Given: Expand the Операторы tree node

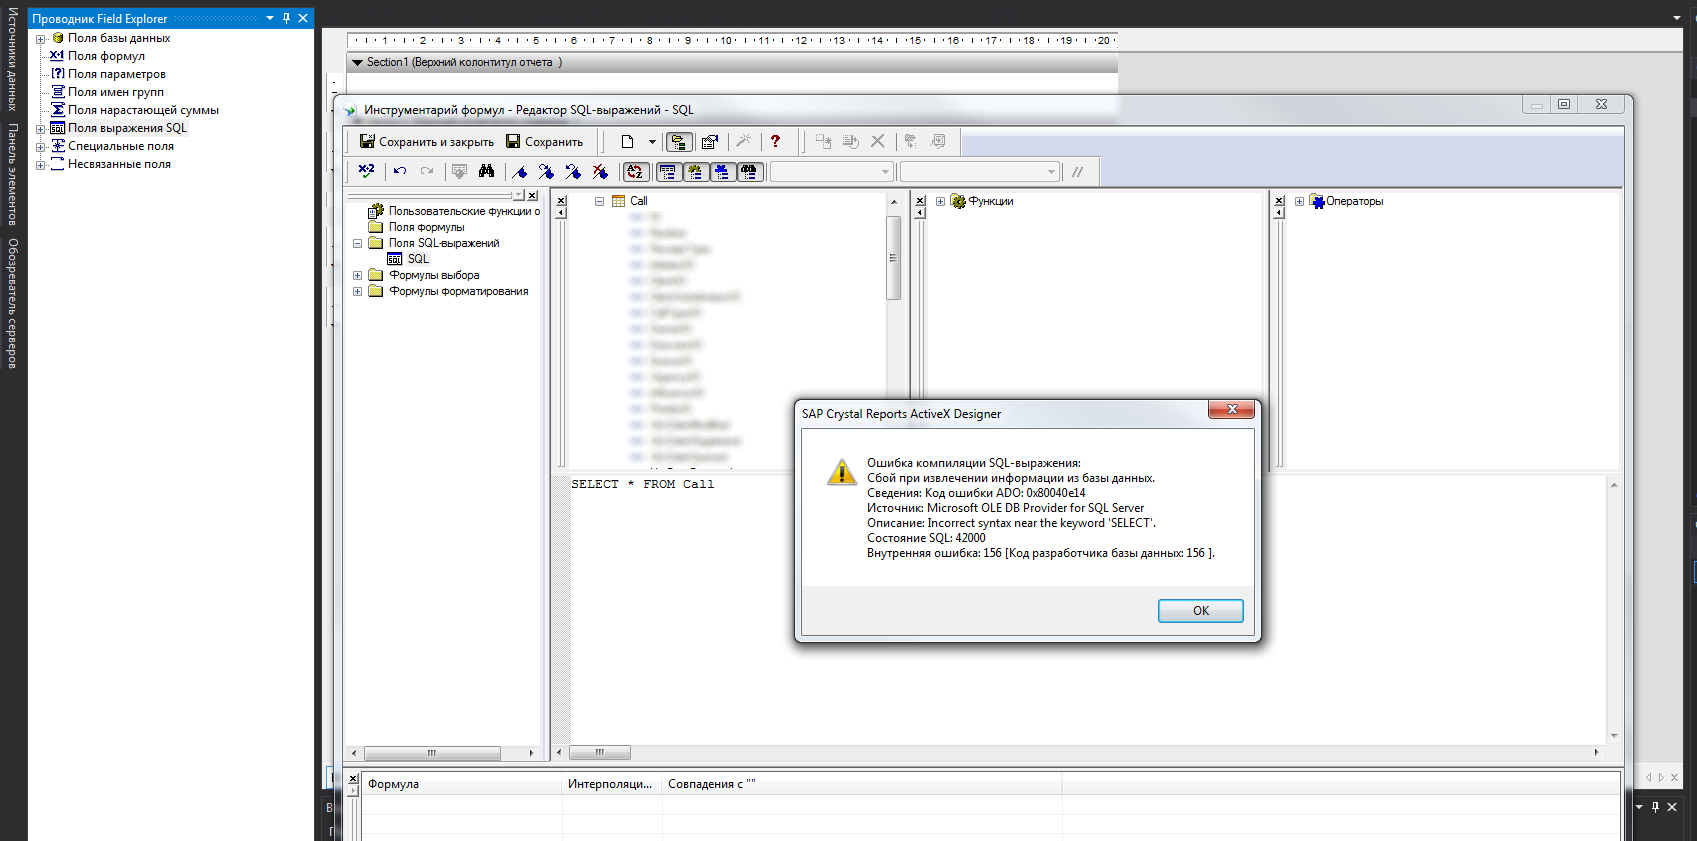Looking at the screenshot, I should pos(1299,201).
